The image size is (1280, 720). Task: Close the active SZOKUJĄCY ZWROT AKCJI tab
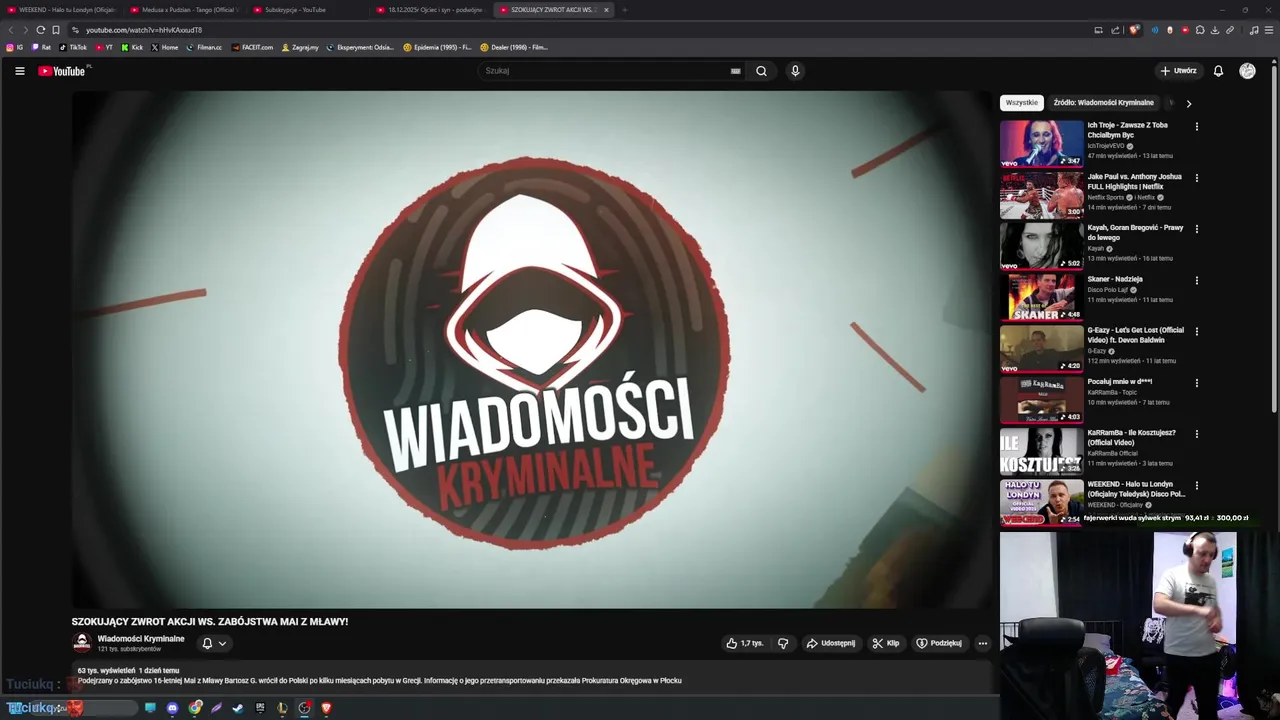point(606,10)
